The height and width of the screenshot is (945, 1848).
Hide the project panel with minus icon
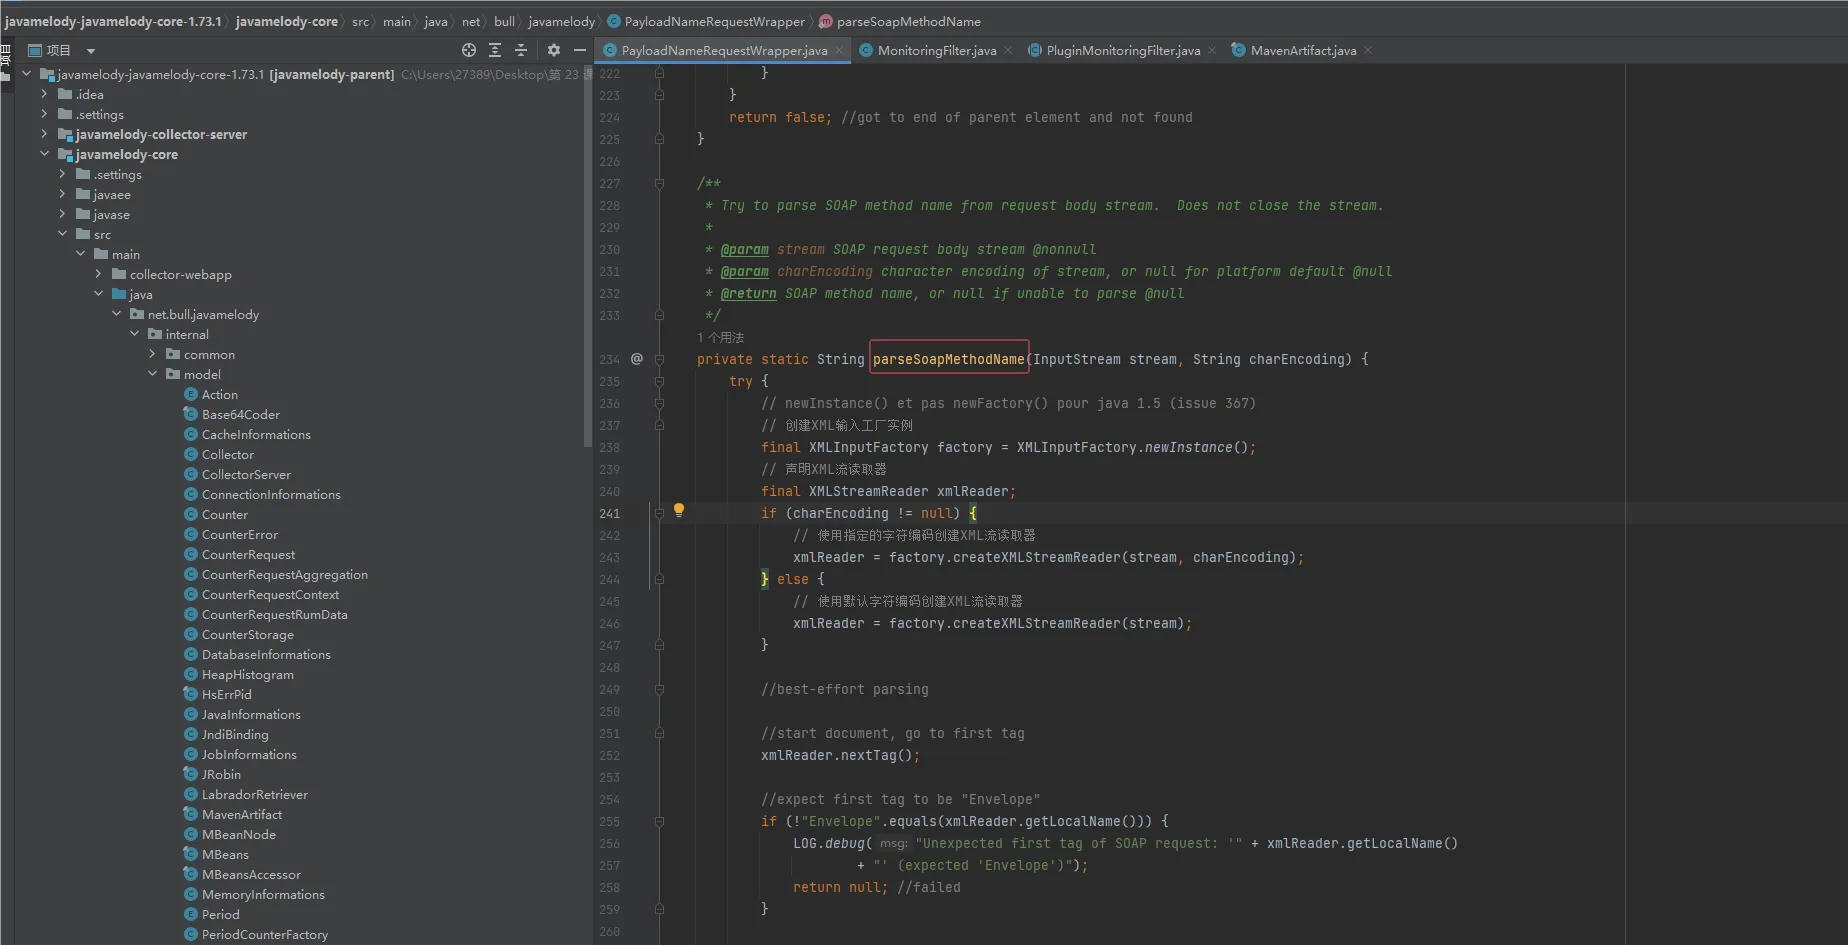pyautogui.click(x=580, y=50)
